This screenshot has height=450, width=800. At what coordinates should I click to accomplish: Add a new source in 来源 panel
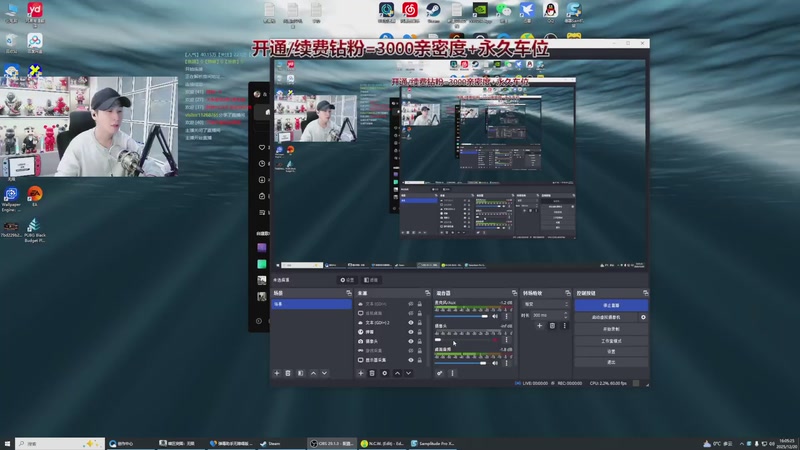point(361,373)
